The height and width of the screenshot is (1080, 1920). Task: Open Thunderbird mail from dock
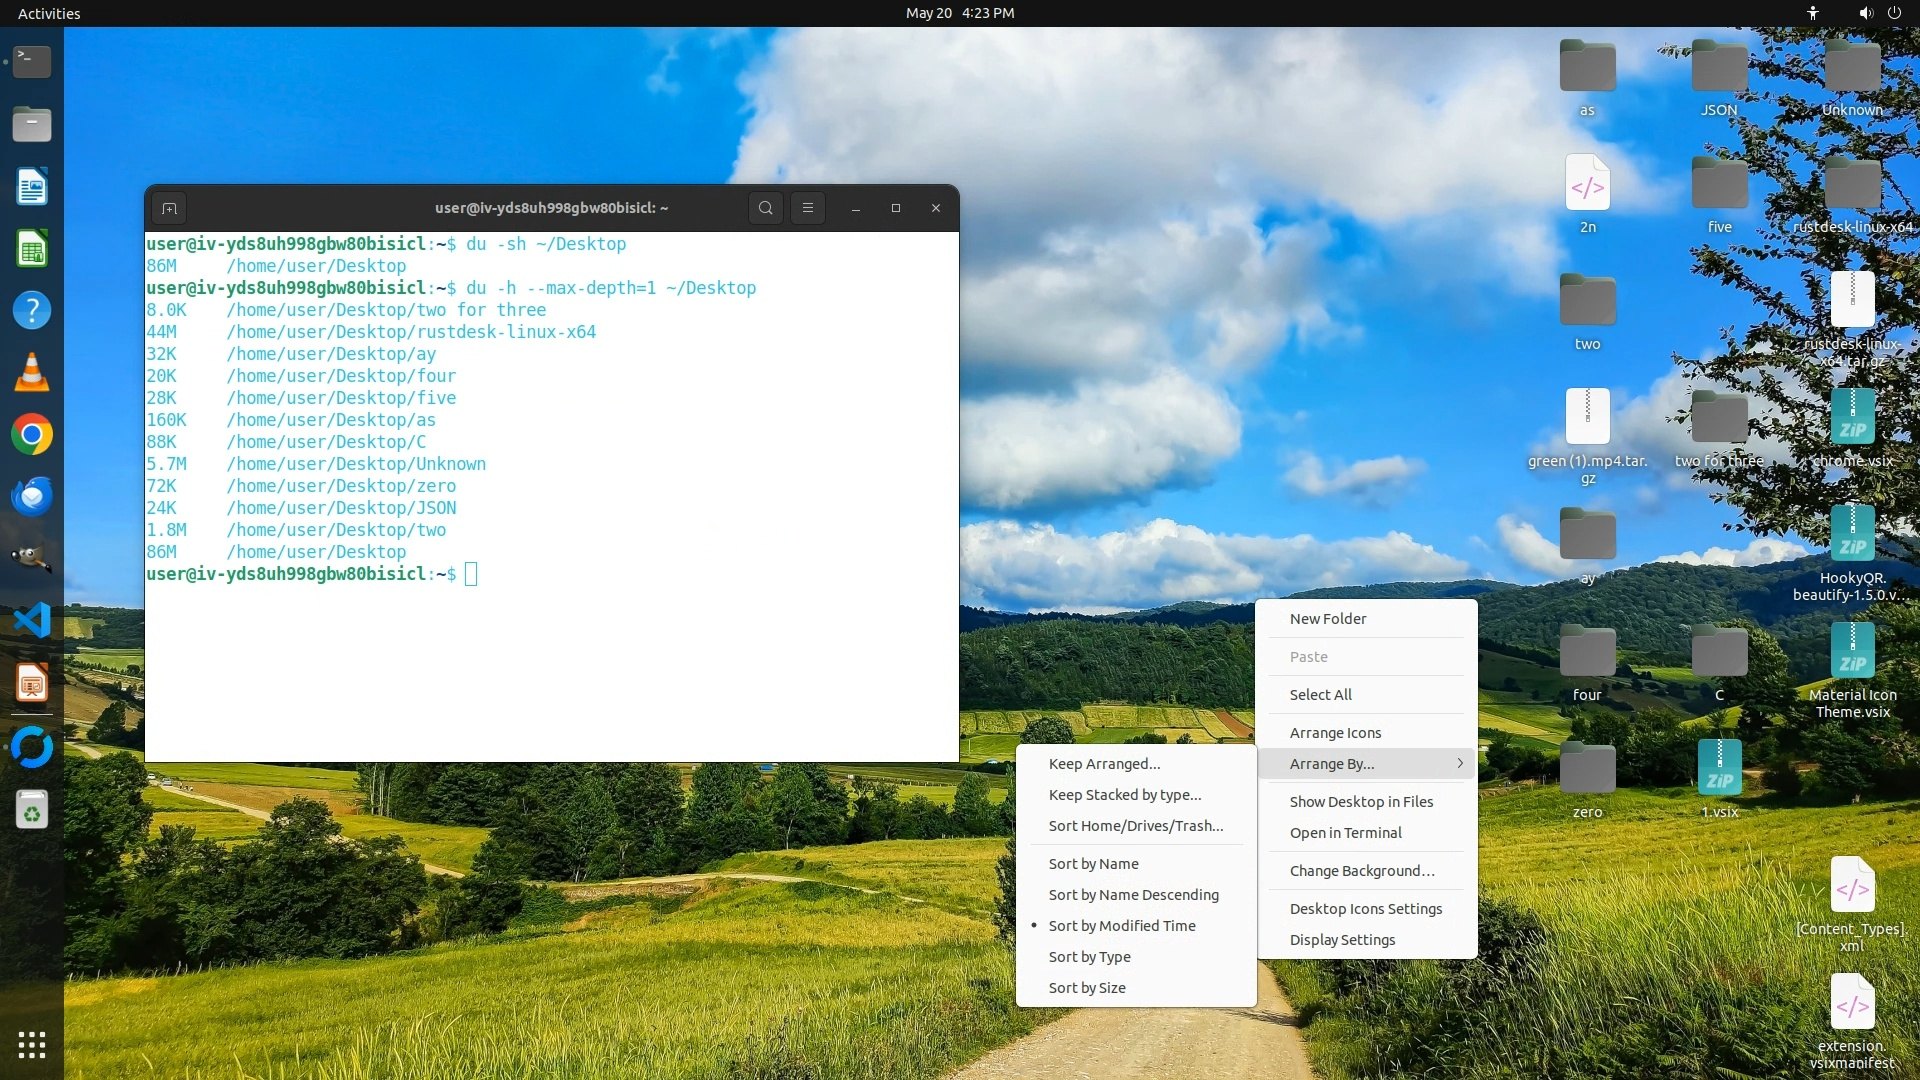click(x=32, y=497)
